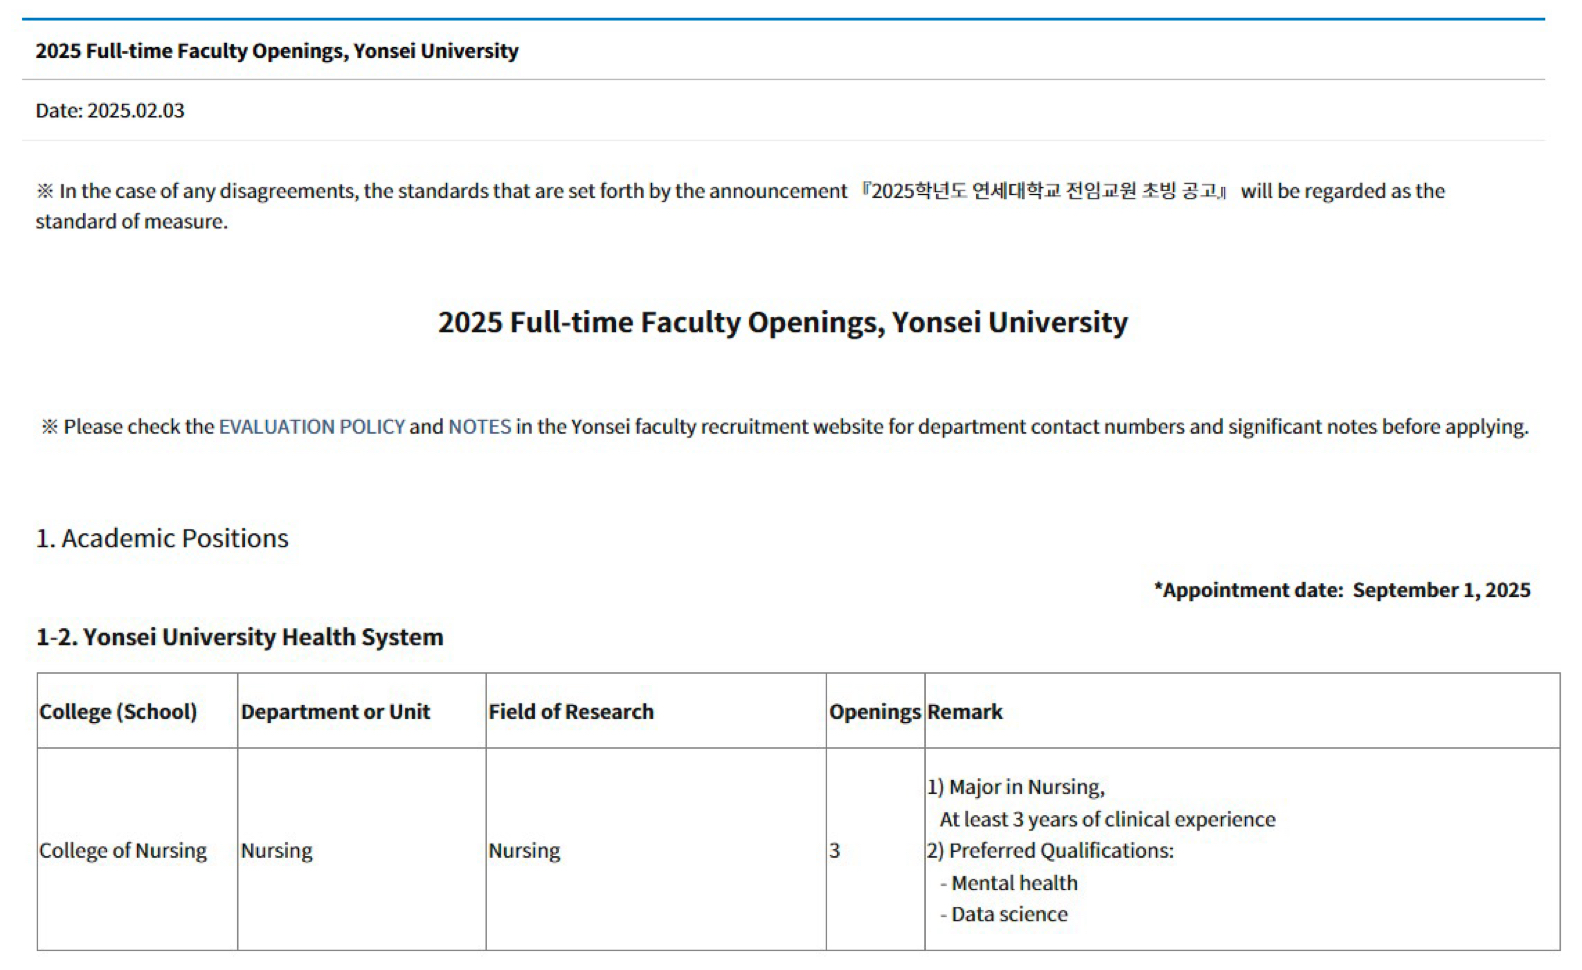Click the '- Data science' remark line

click(x=1004, y=914)
